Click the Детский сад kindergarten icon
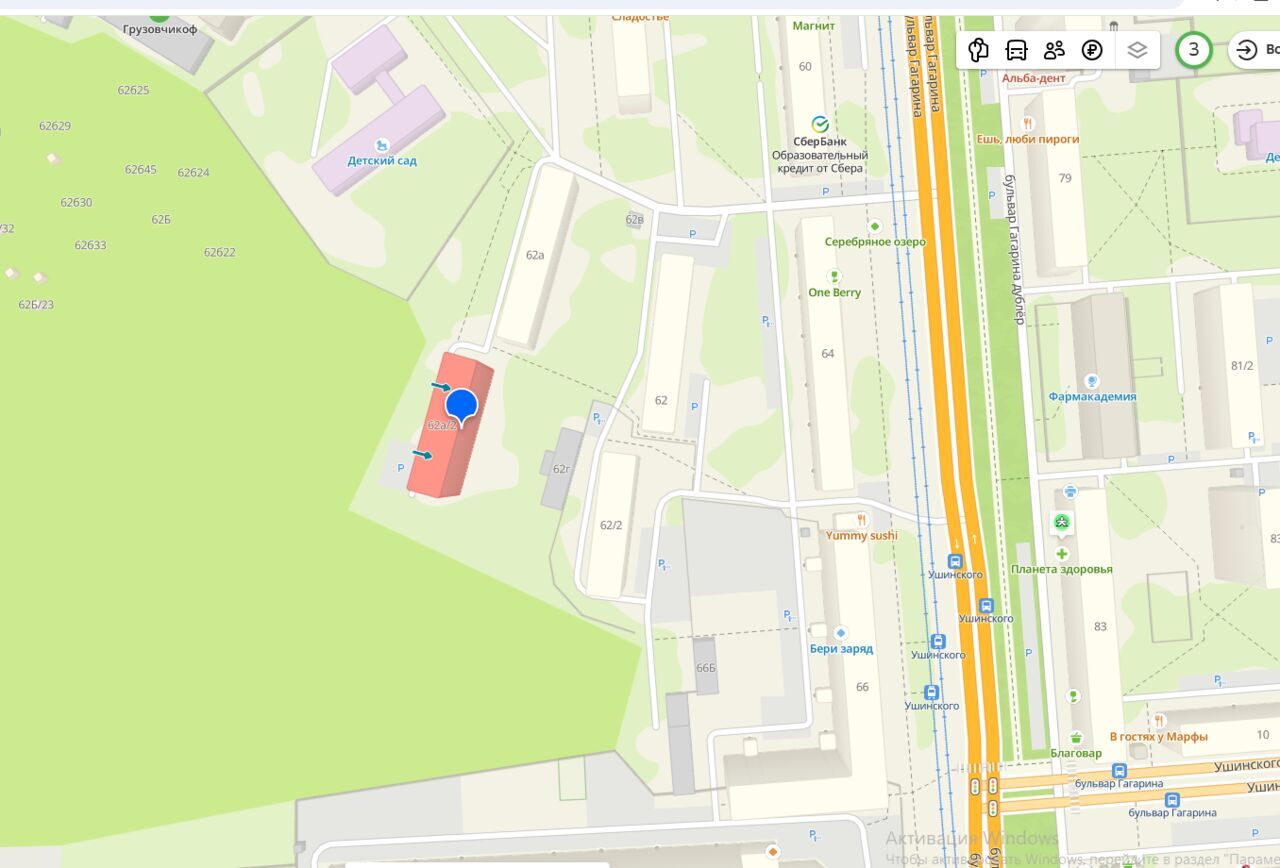The width and height of the screenshot is (1280, 868). (381, 145)
